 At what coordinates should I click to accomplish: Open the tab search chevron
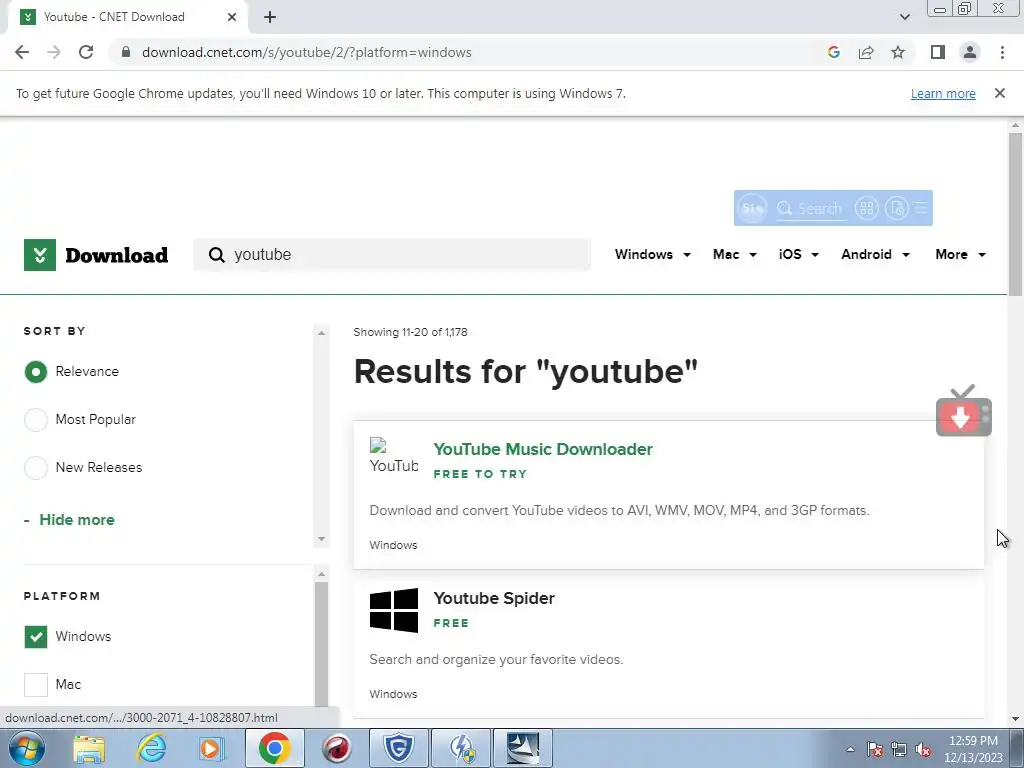904,17
